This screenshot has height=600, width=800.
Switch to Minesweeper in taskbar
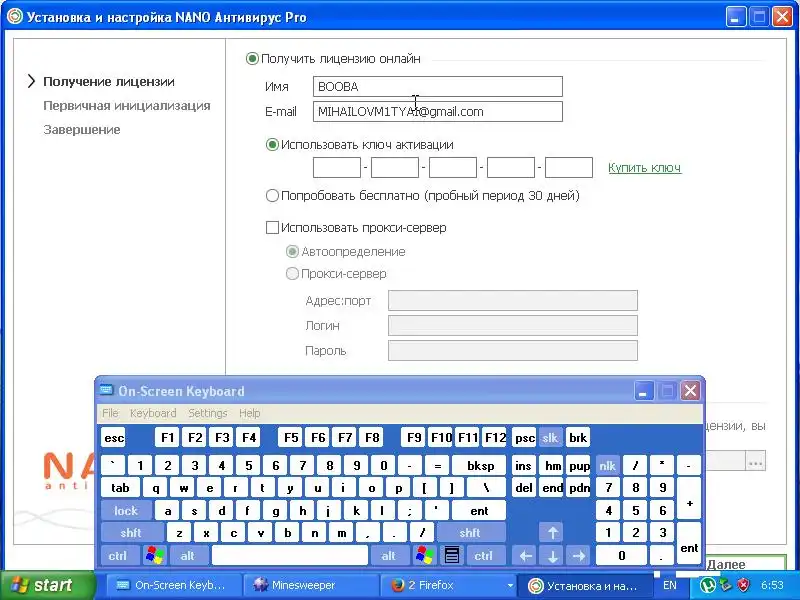click(x=311, y=585)
